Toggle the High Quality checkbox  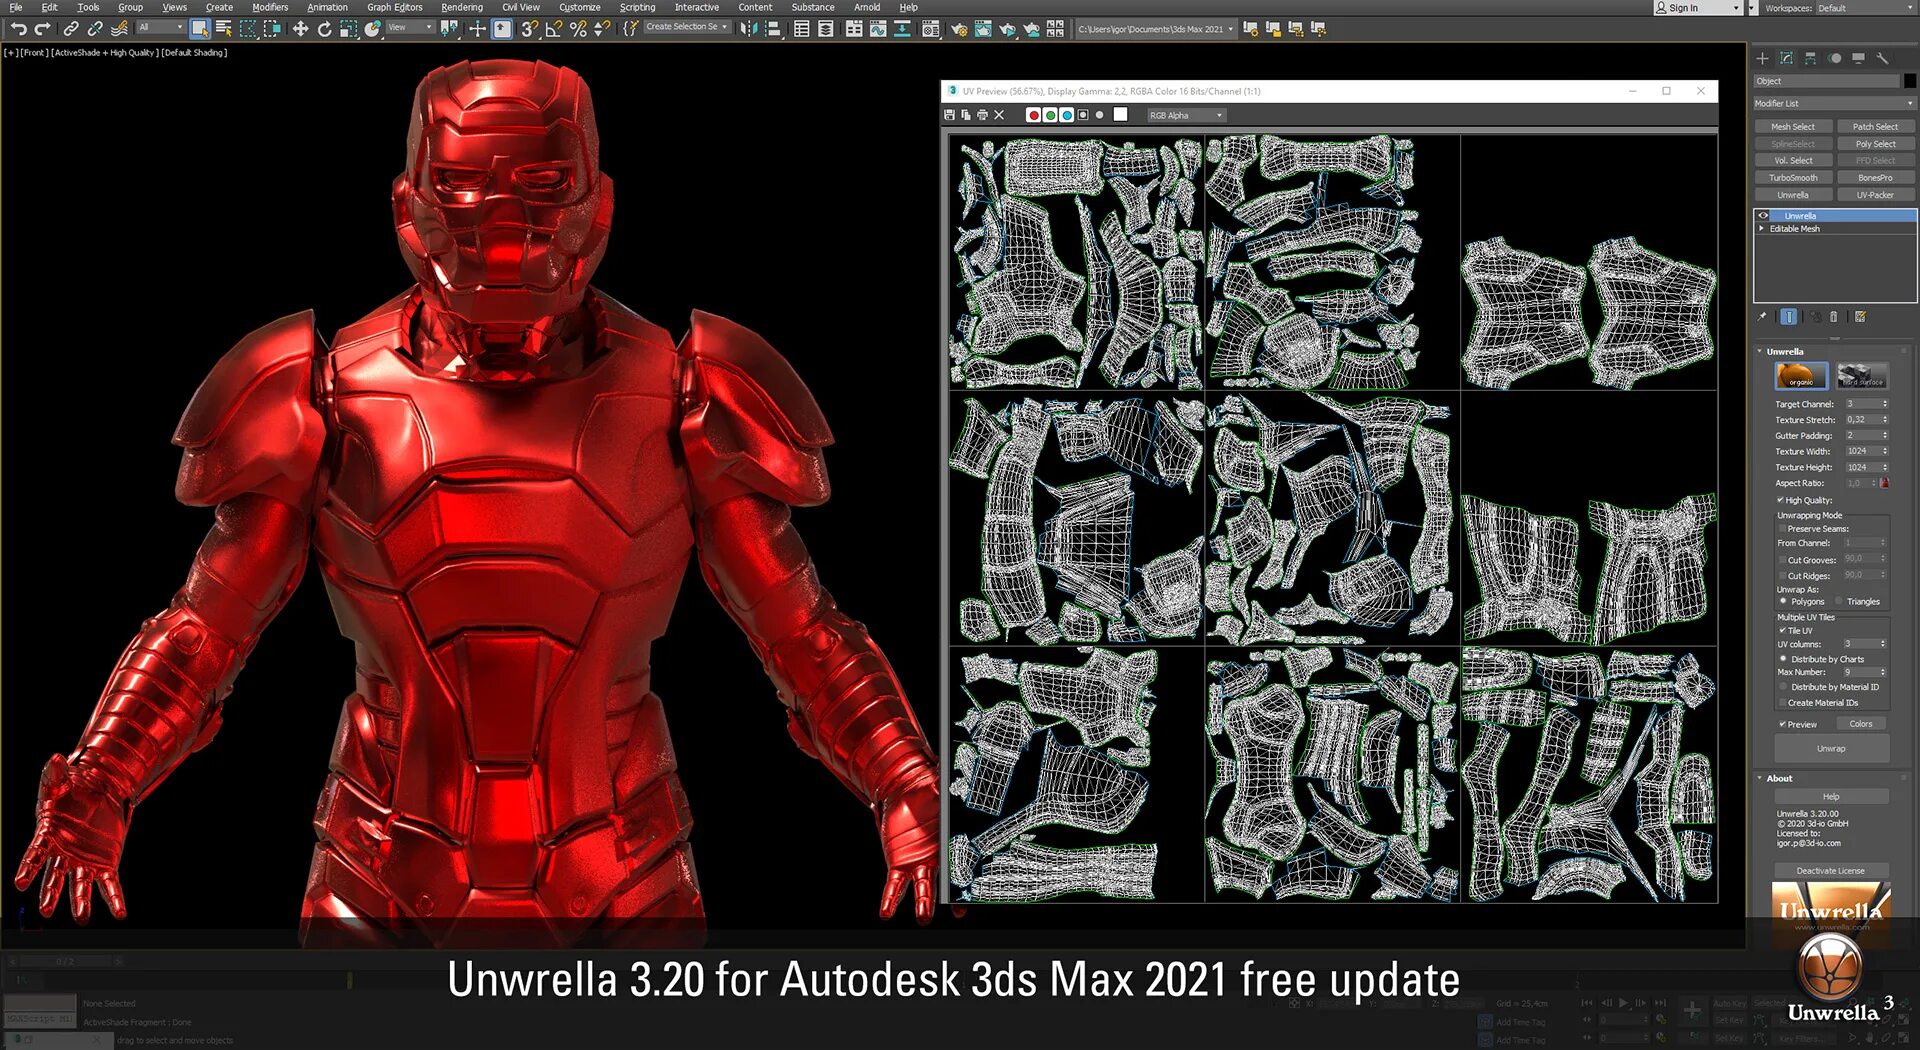[x=1781, y=500]
